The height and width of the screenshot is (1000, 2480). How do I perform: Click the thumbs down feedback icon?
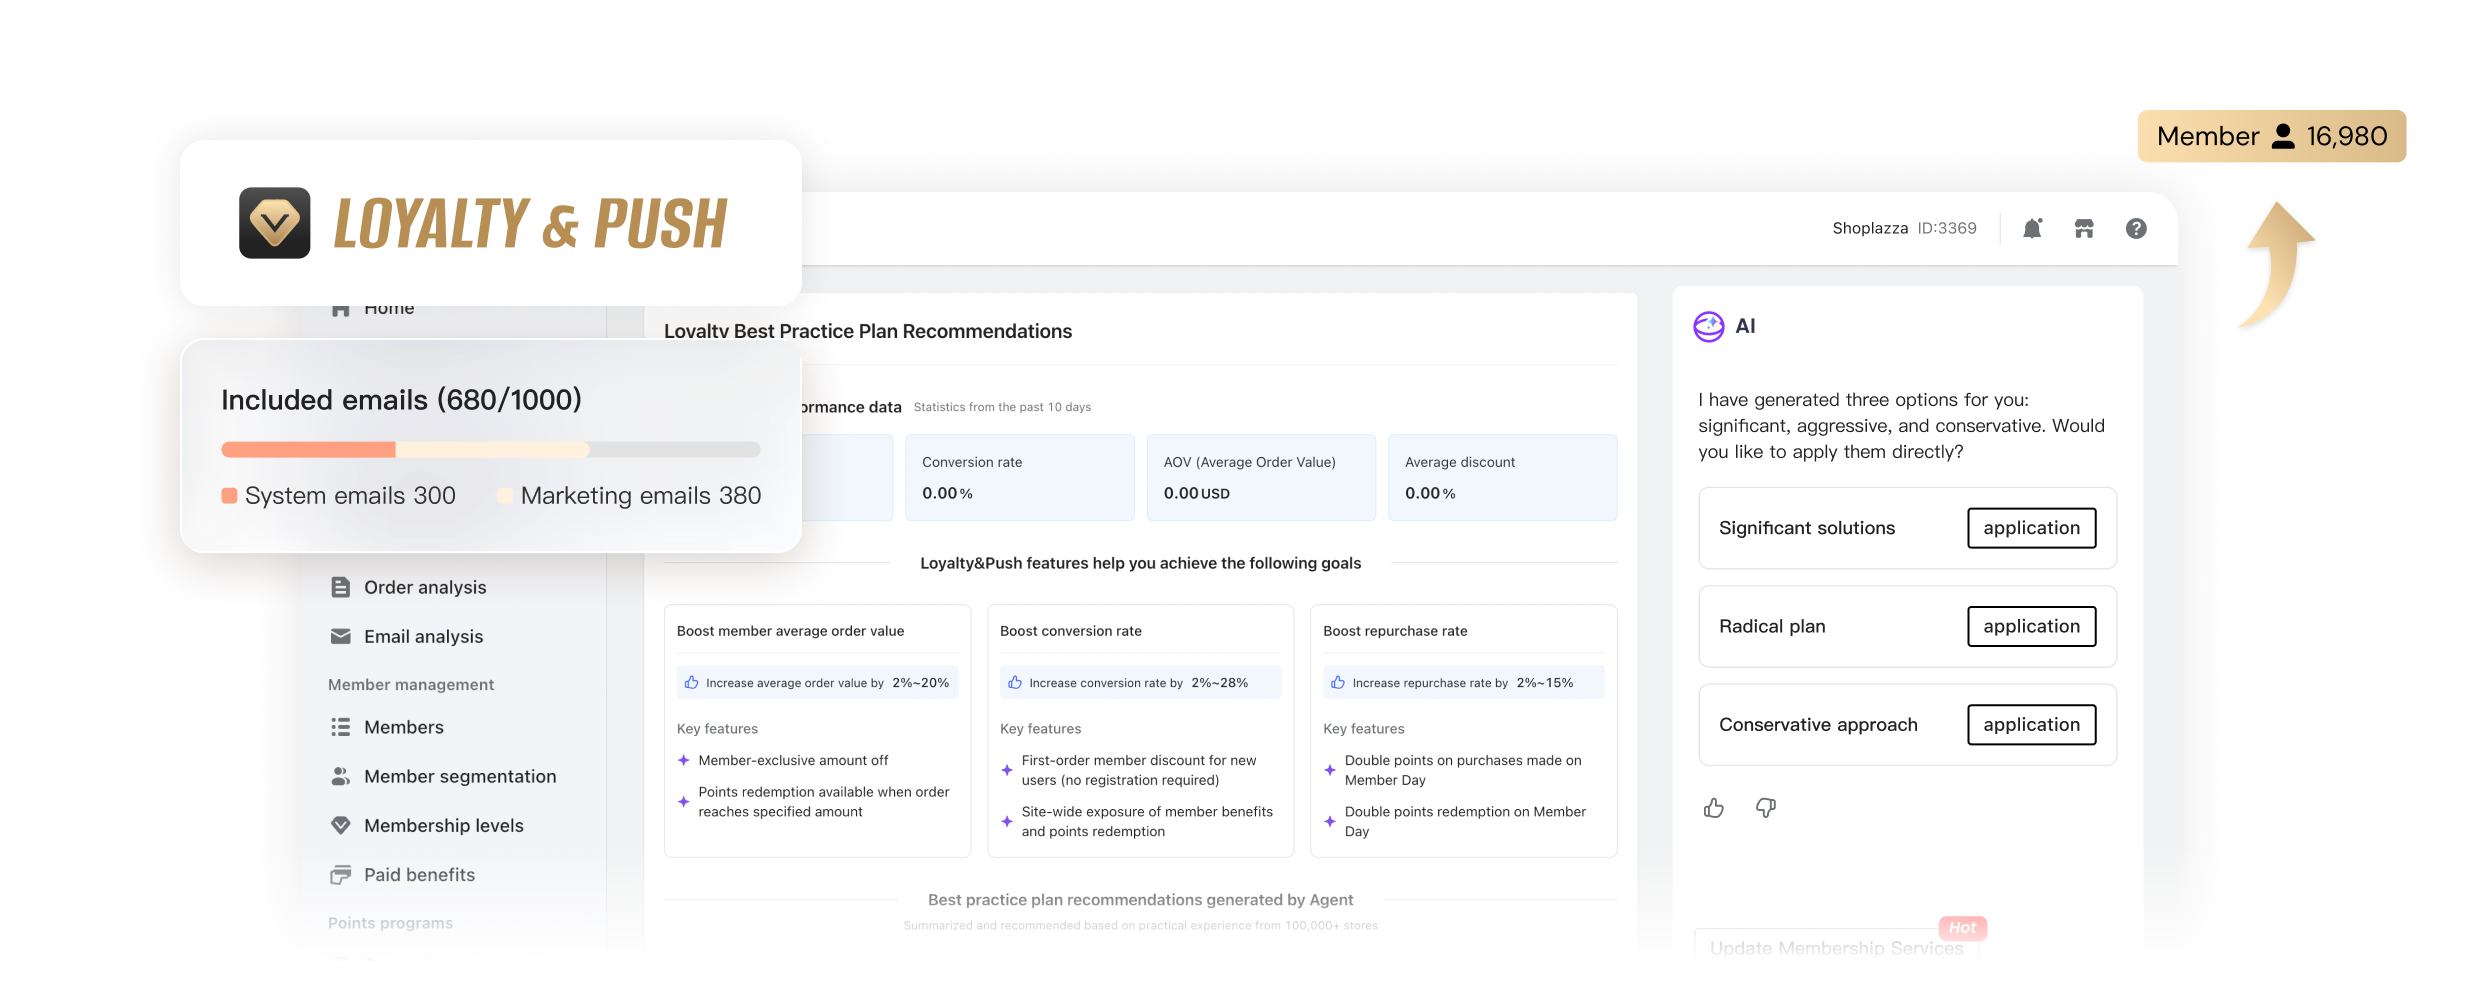1766,808
